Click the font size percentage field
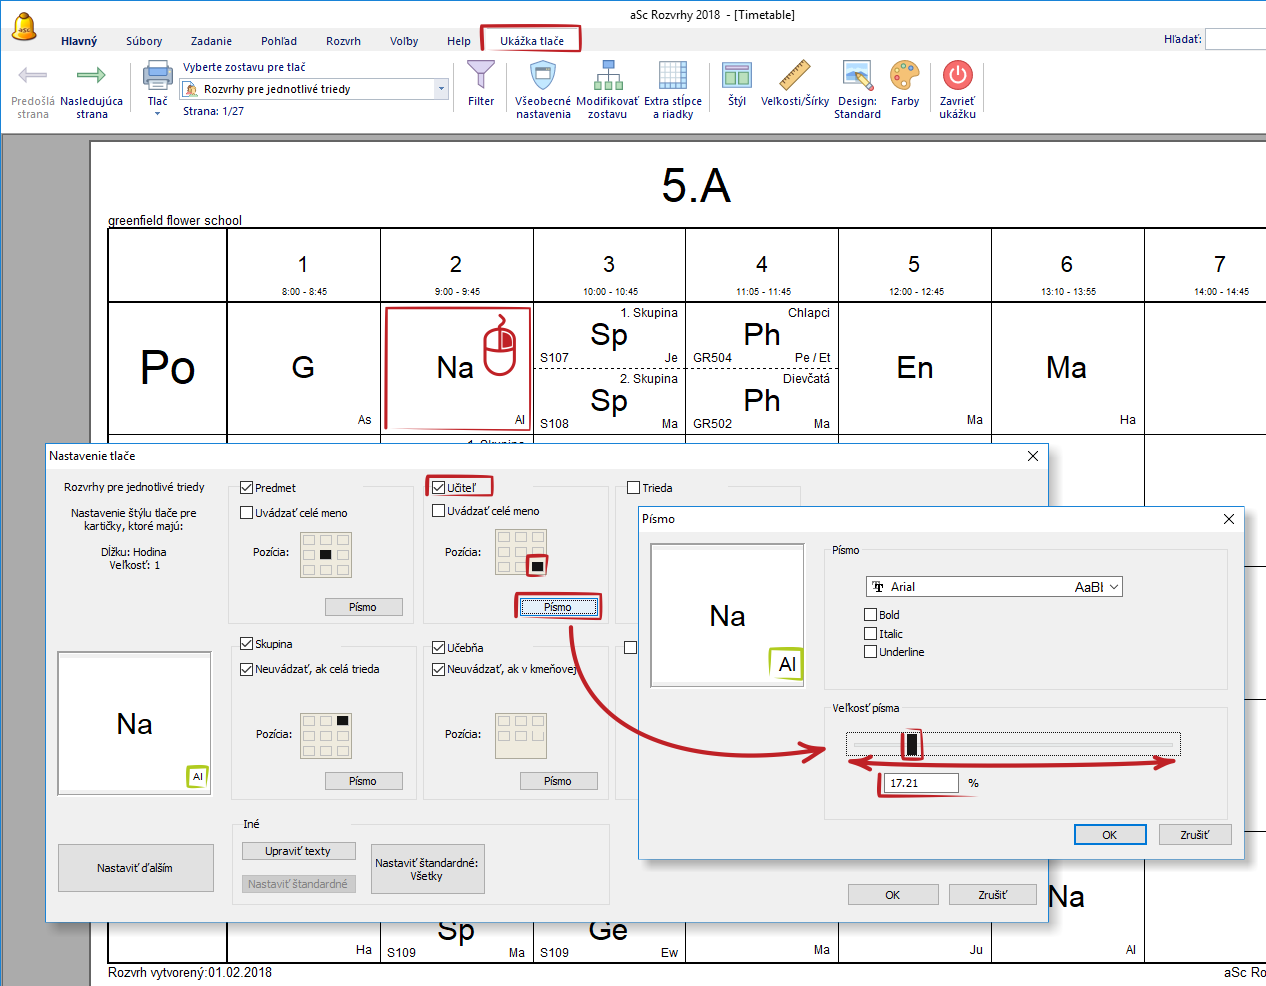The width and height of the screenshot is (1266, 986). point(921,783)
